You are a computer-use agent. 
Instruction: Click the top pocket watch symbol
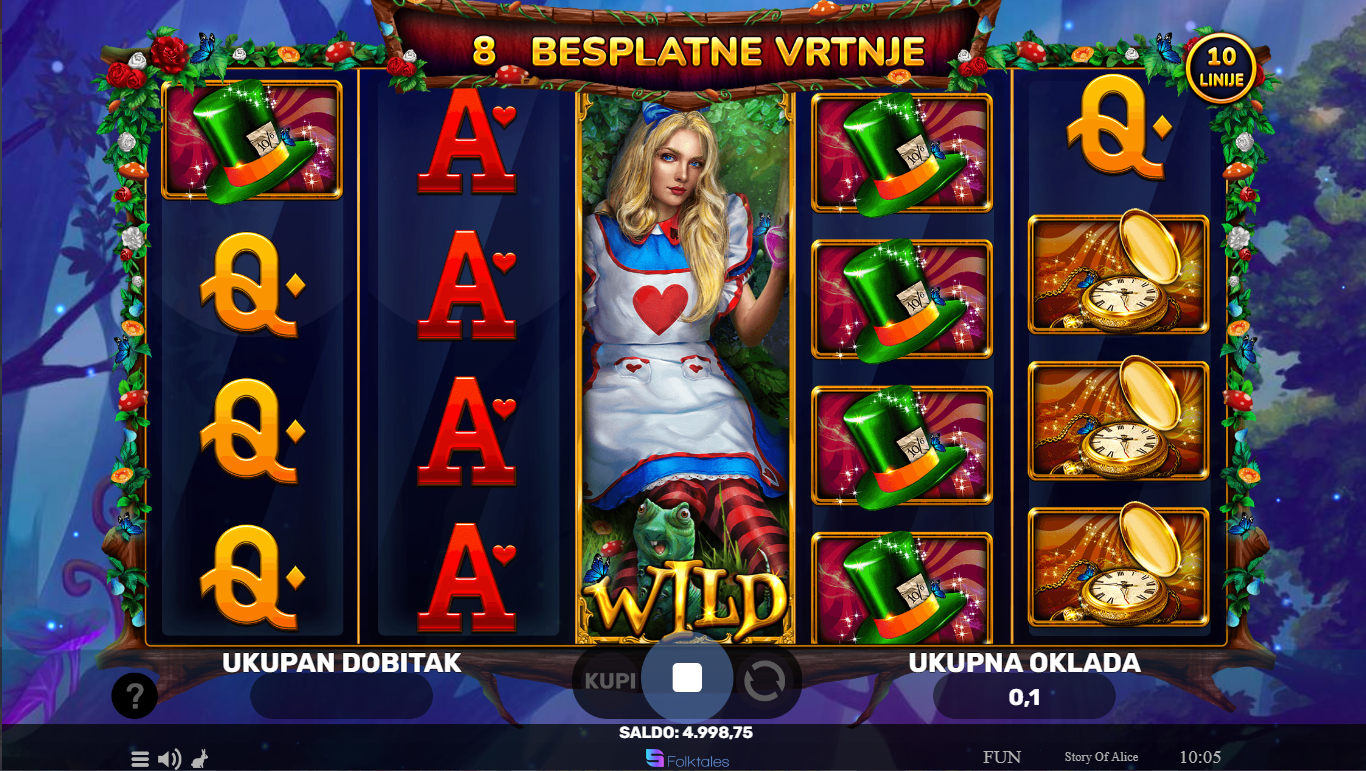(x=1119, y=274)
